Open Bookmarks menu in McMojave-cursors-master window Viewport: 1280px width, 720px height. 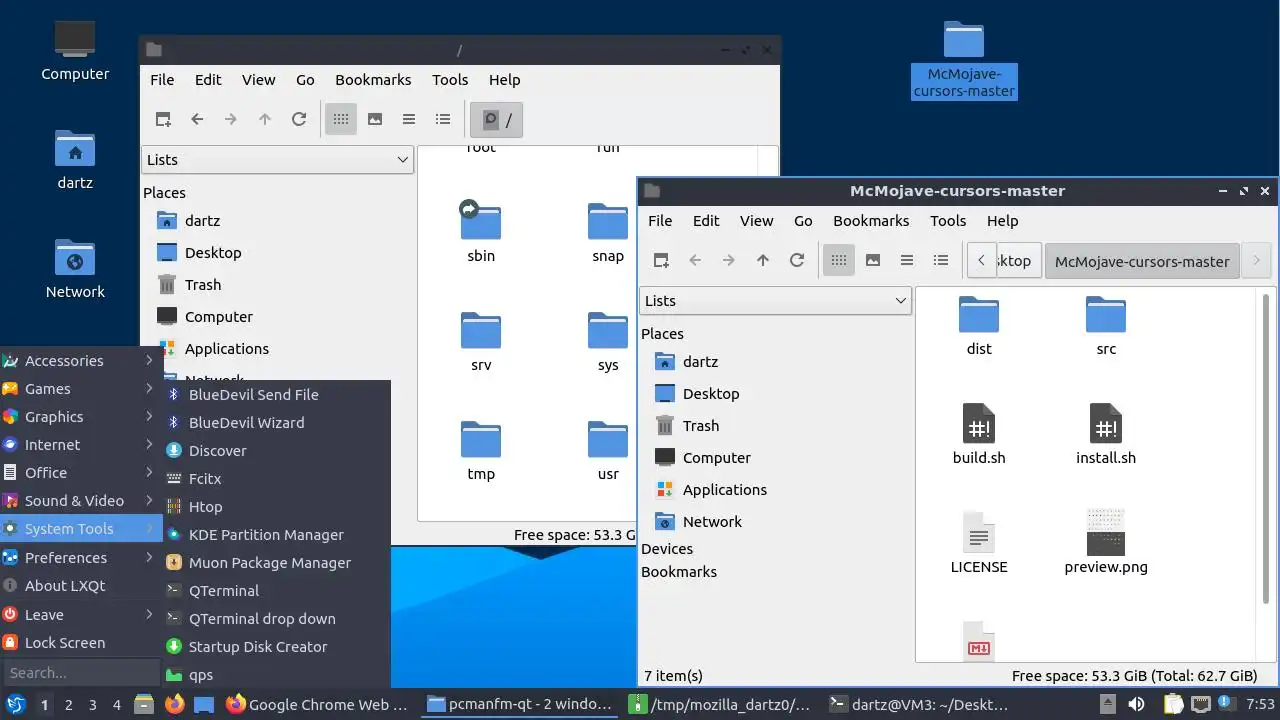(x=871, y=220)
